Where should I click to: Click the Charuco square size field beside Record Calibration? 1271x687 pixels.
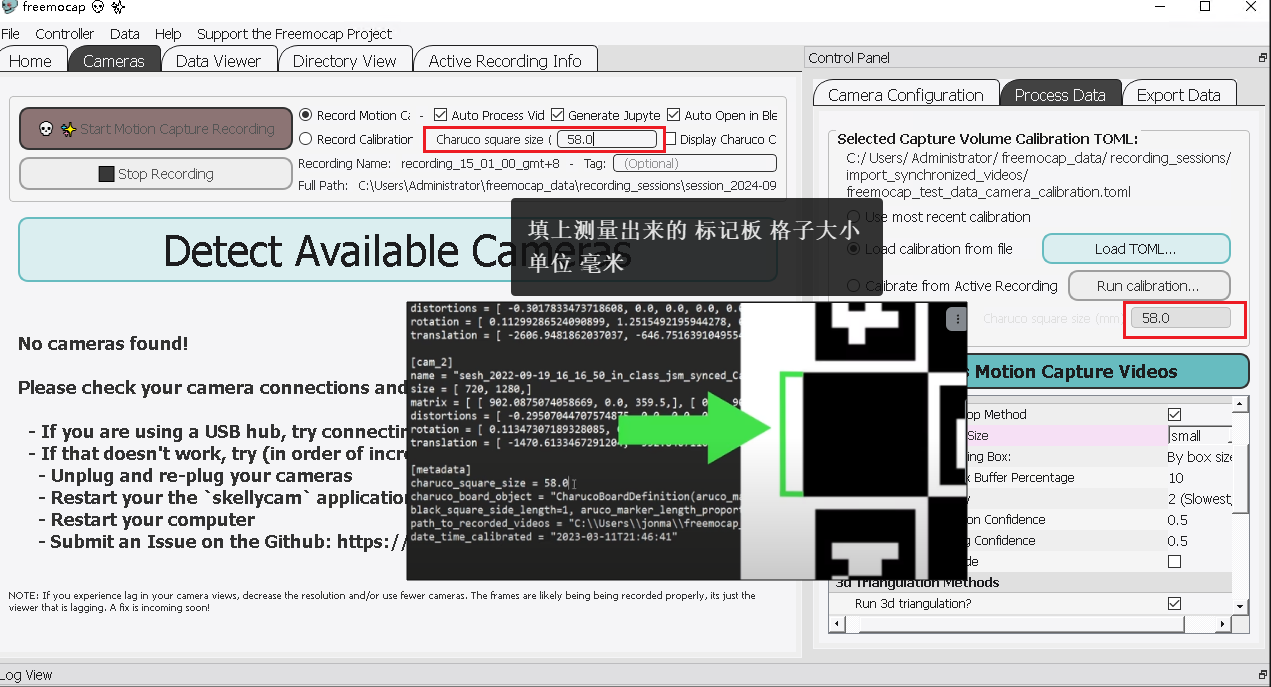coord(607,140)
